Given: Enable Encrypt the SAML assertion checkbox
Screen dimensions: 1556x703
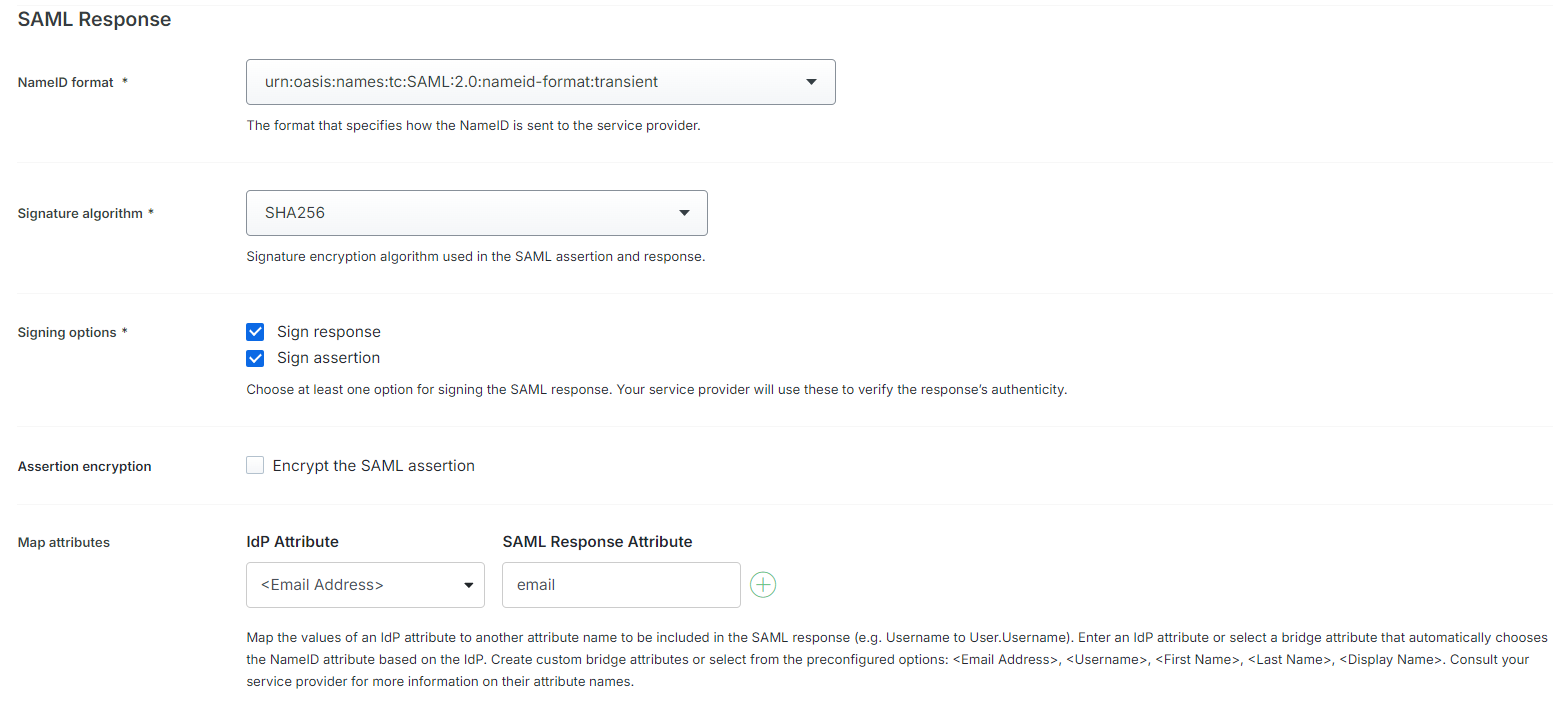Looking at the screenshot, I should pyautogui.click(x=255, y=465).
